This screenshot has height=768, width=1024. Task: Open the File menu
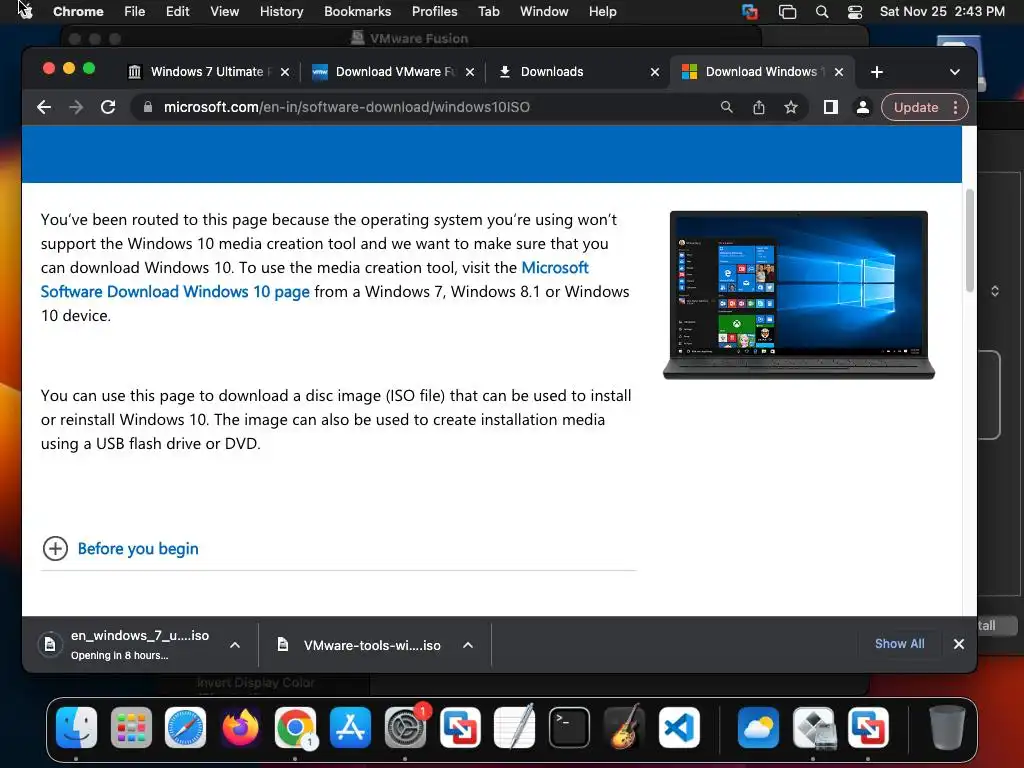point(135,11)
